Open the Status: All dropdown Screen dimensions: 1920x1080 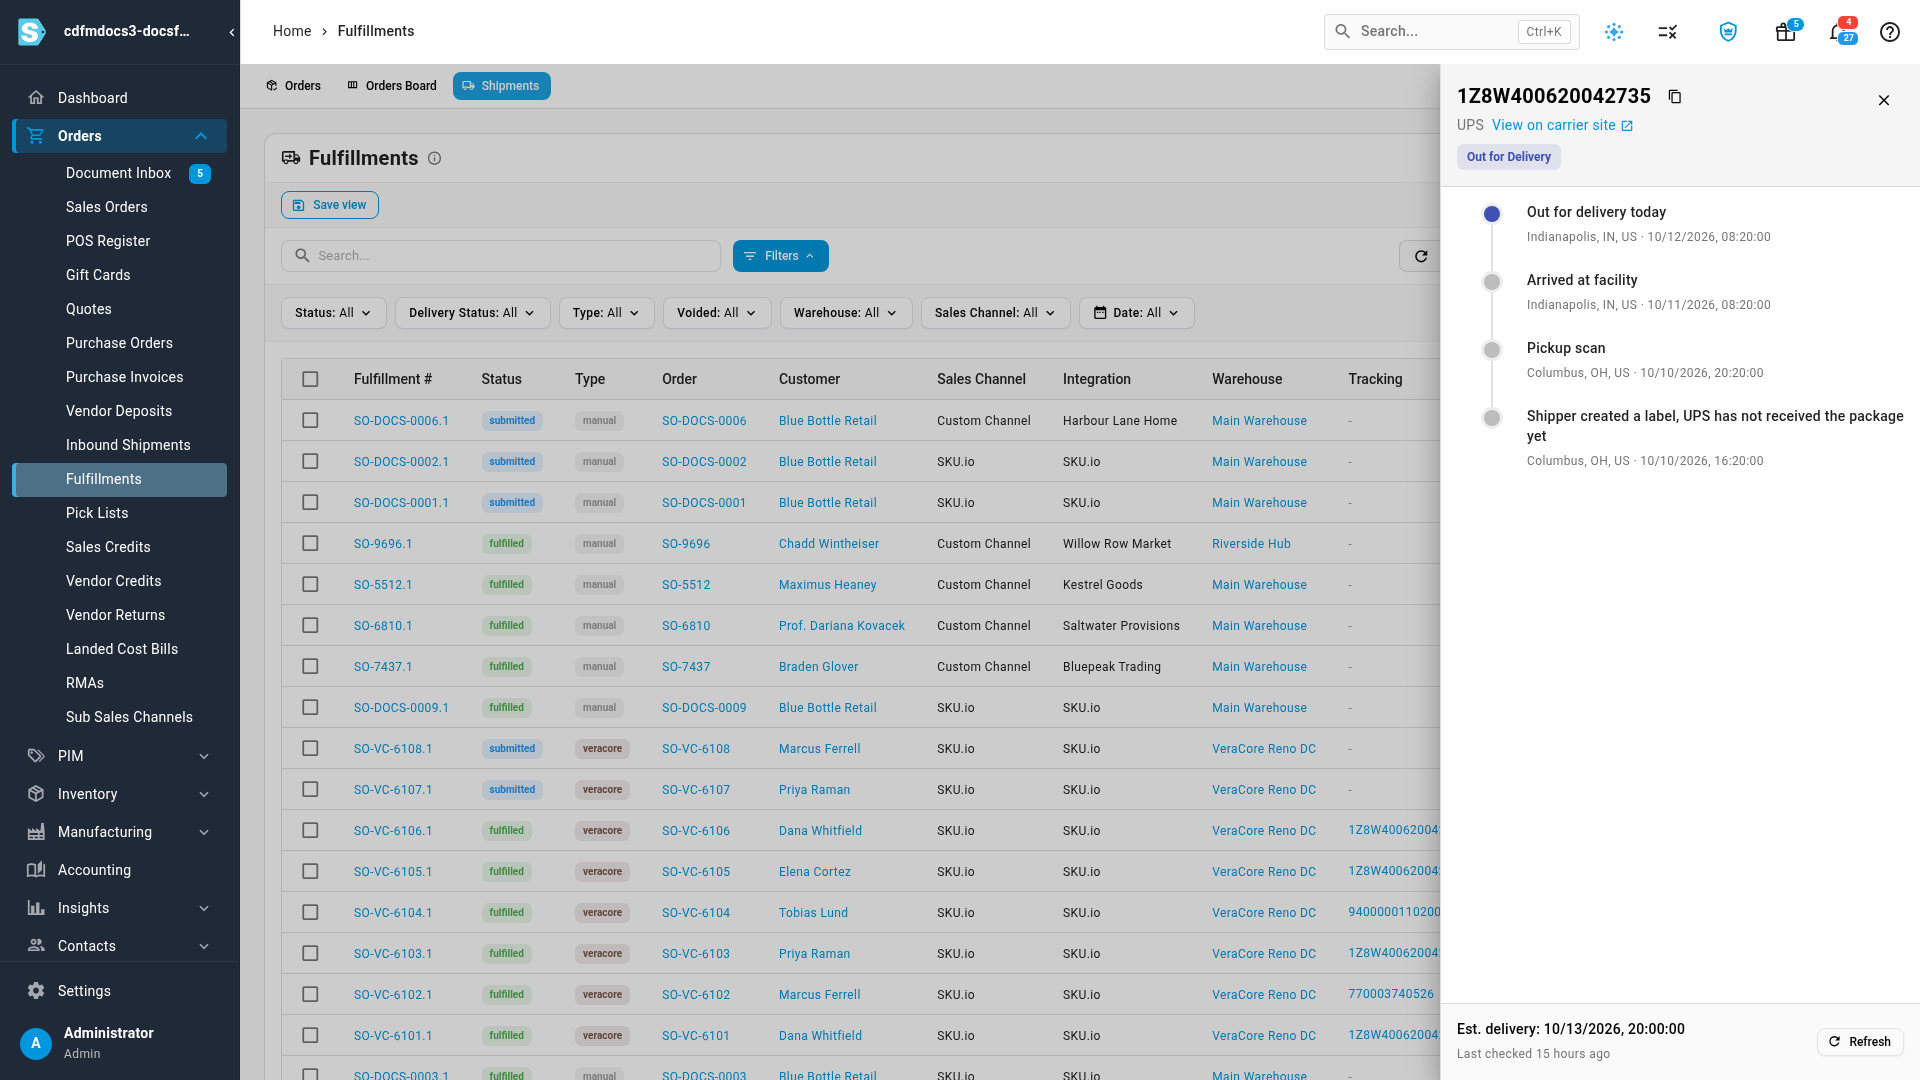click(333, 313)
